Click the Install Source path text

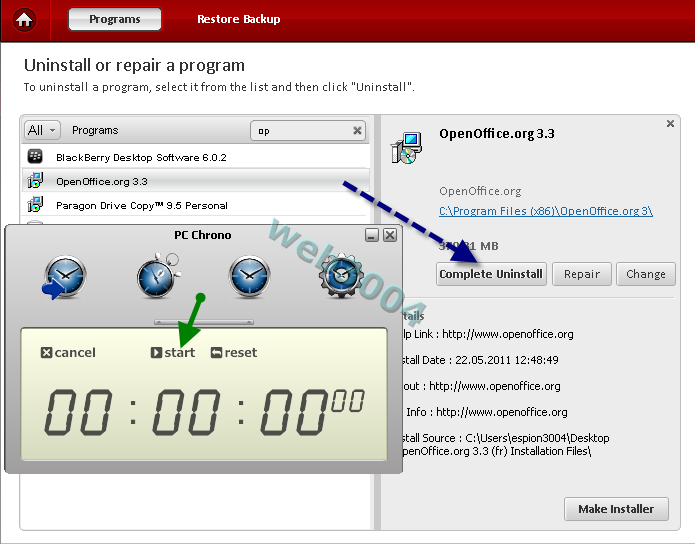coord(505,445)
